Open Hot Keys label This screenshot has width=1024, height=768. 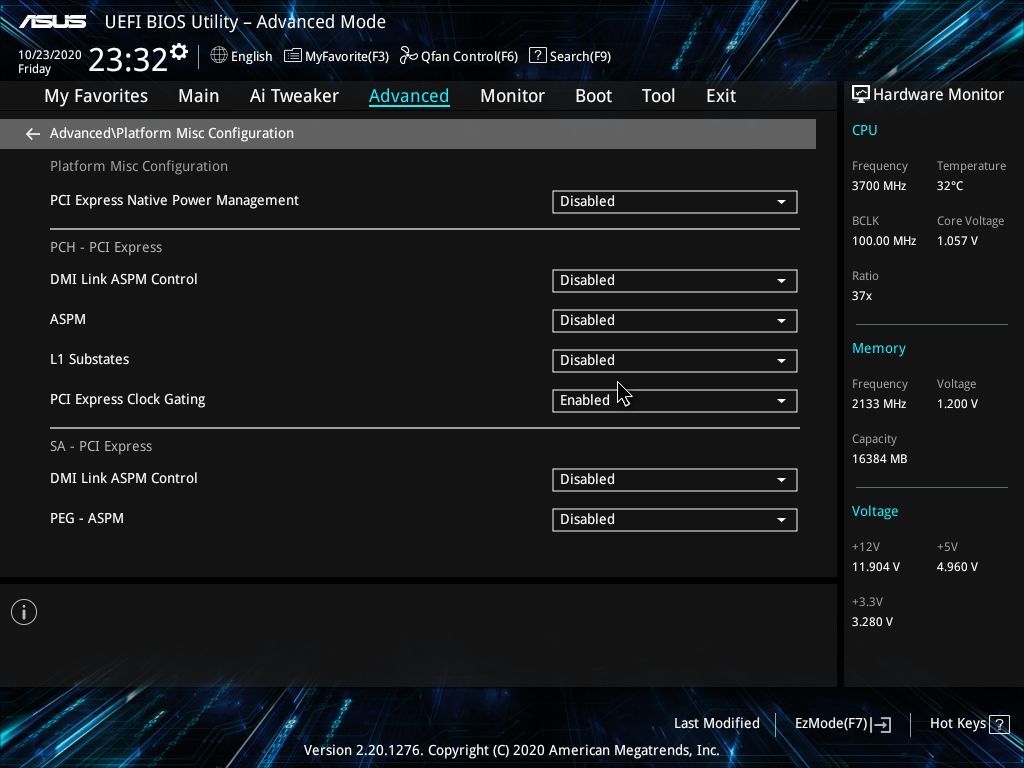(957, 724)
